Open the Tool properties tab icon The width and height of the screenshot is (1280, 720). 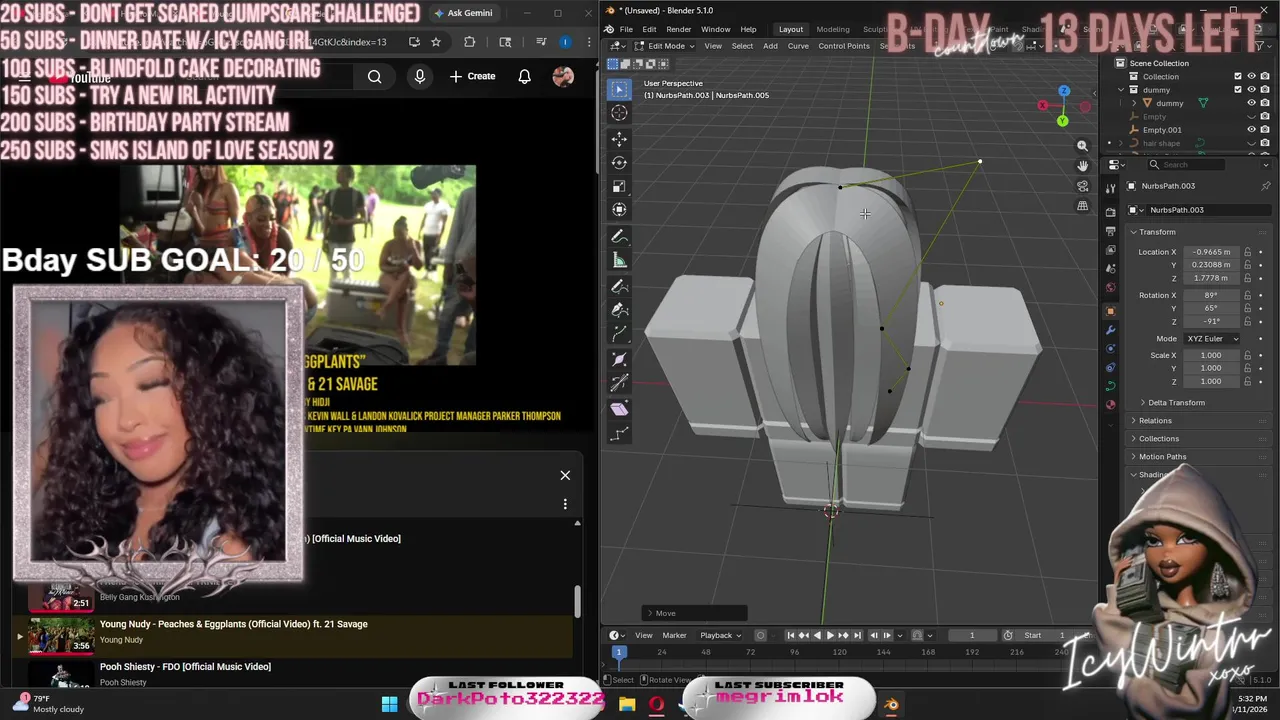coord(1110,188)
